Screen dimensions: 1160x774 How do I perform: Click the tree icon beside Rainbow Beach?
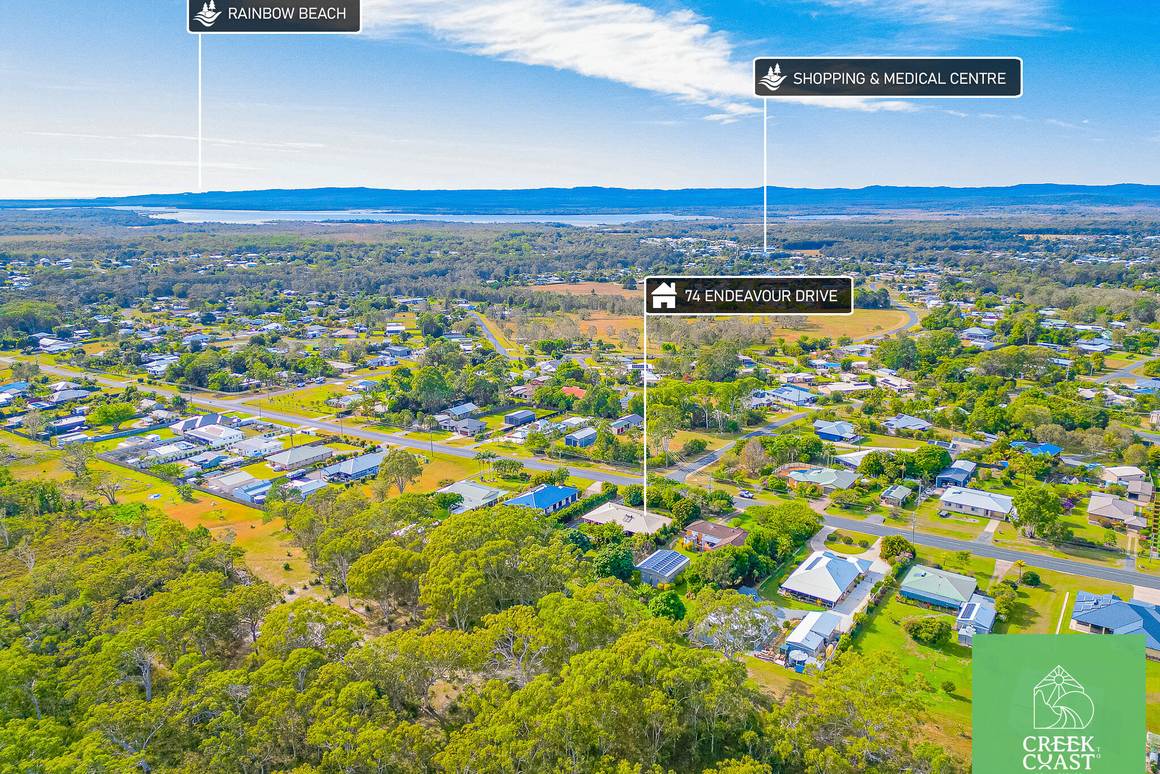click(x=206, y=13)
